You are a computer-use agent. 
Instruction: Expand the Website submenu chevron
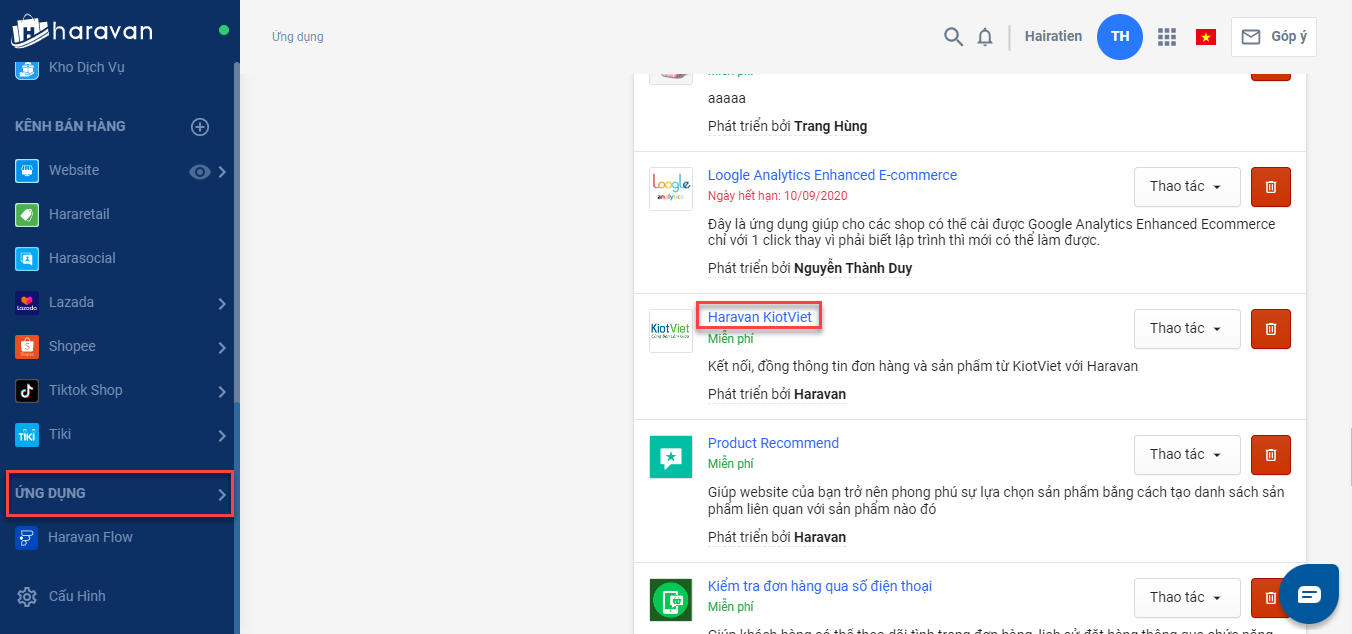[222, 171]
